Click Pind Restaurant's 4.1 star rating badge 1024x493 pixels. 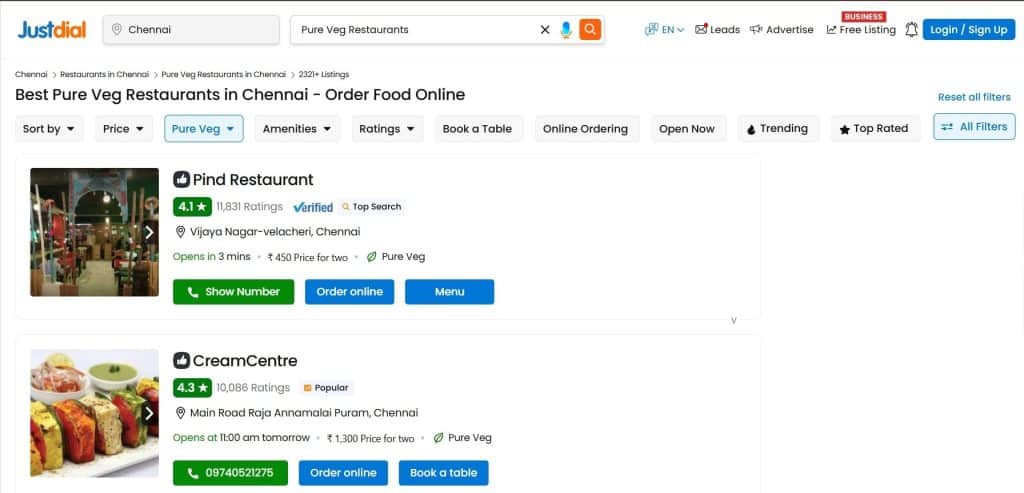[x=192, y=207]
